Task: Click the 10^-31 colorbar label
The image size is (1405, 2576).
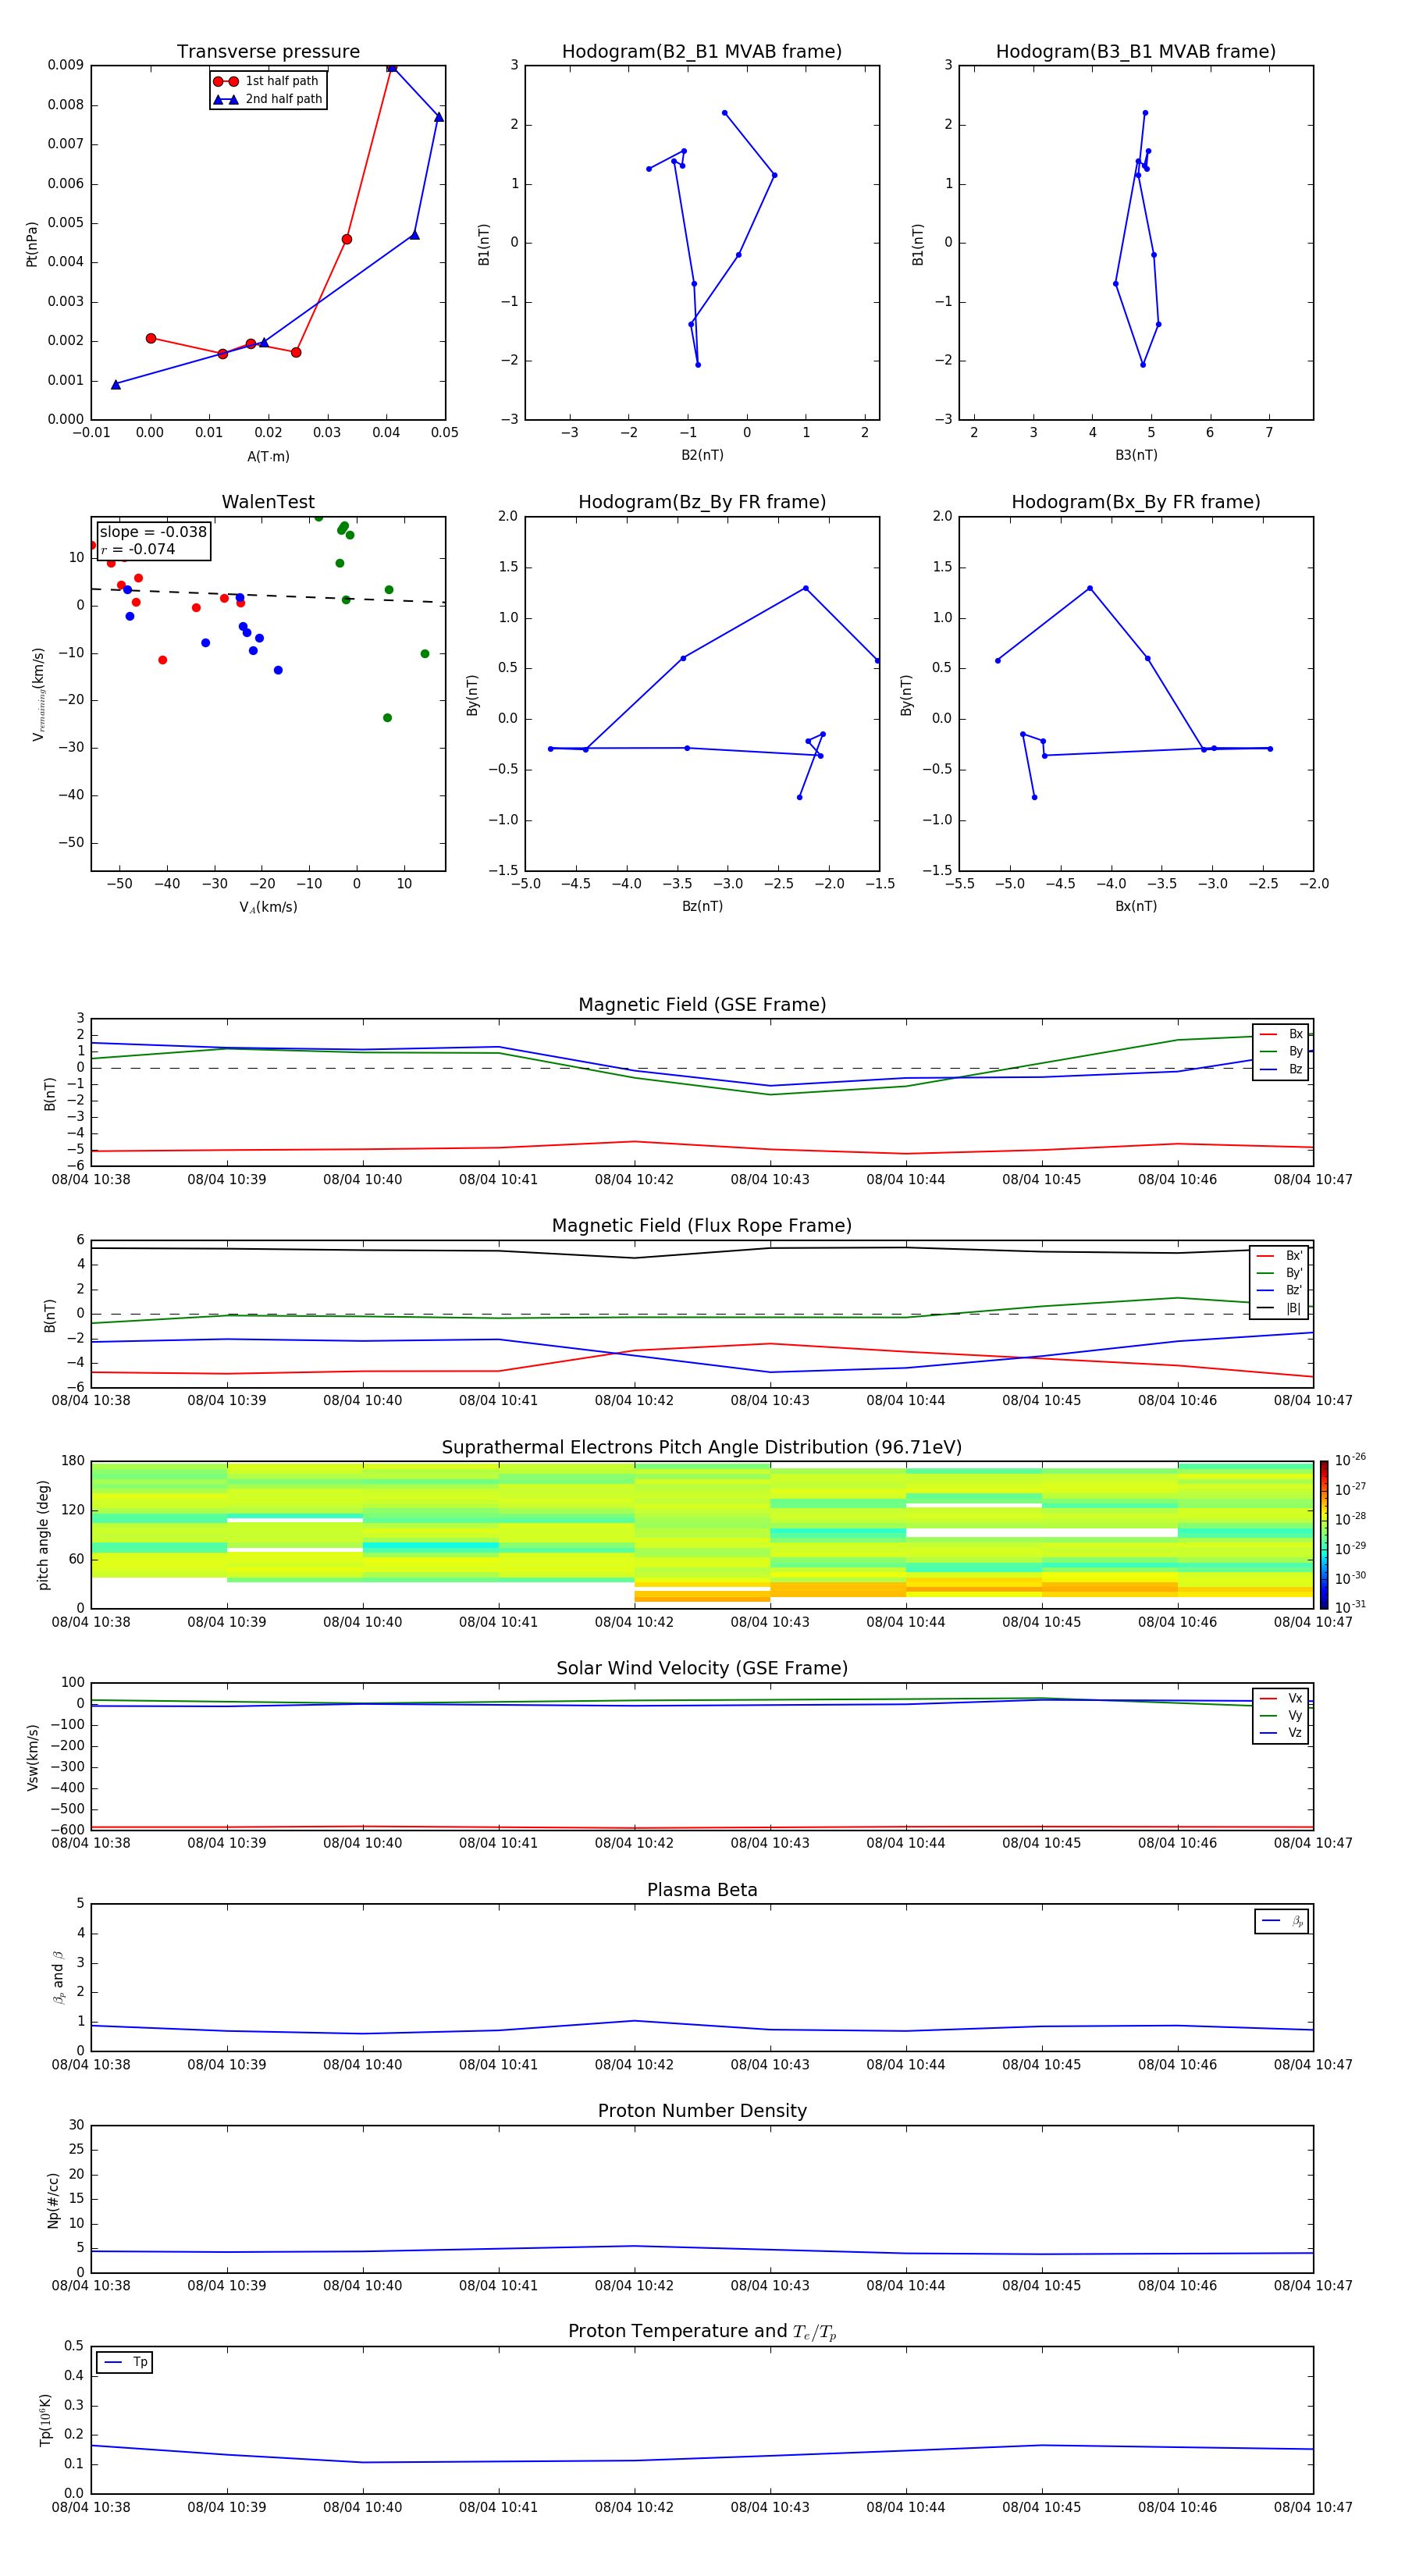Action: pos(1350,1607)
